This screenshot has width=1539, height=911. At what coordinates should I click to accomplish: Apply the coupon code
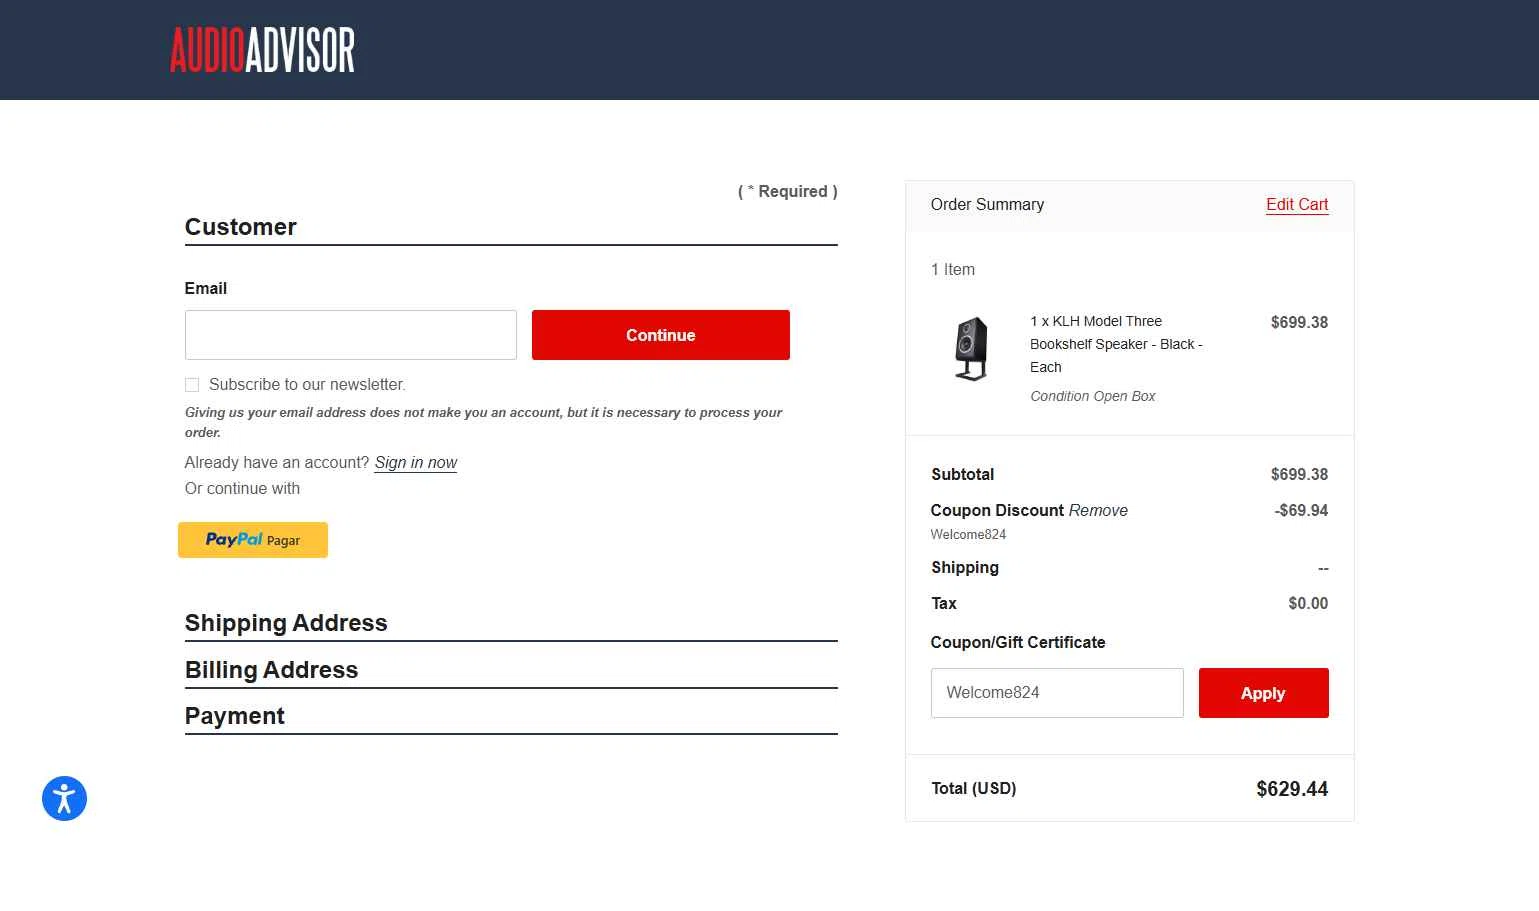click(1264, 693)
